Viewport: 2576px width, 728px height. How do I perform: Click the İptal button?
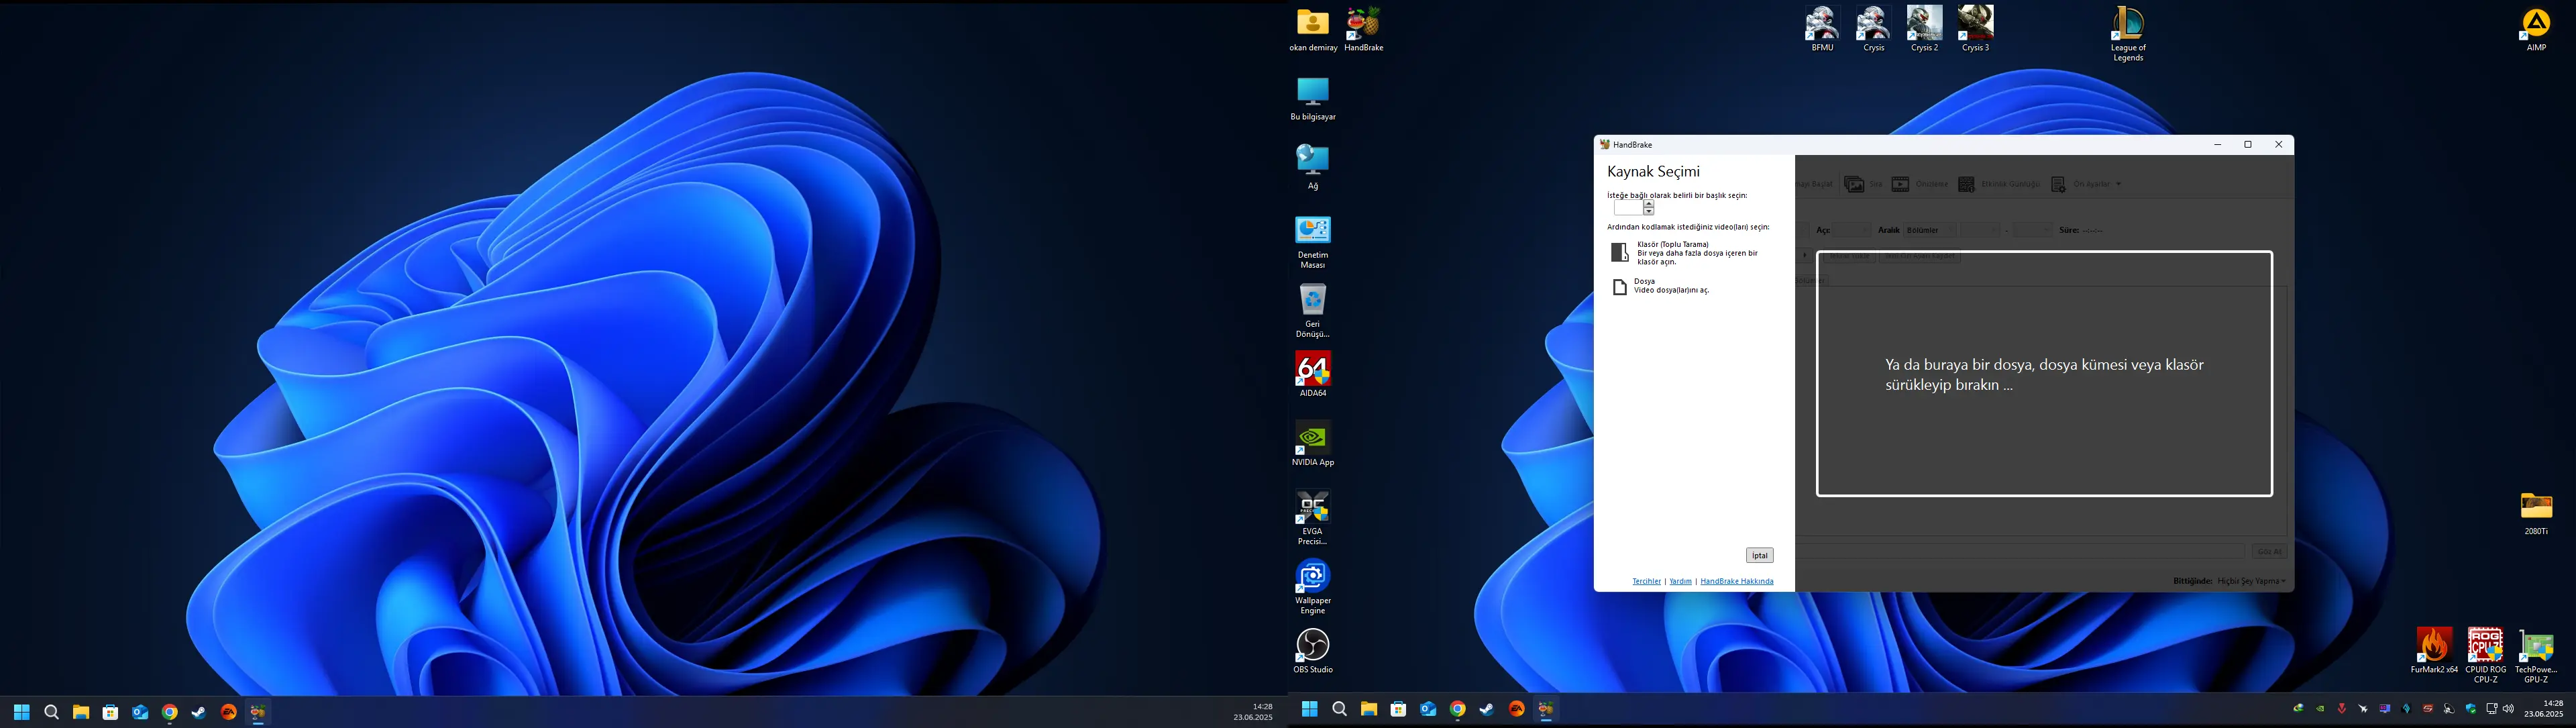(1759, 555)
